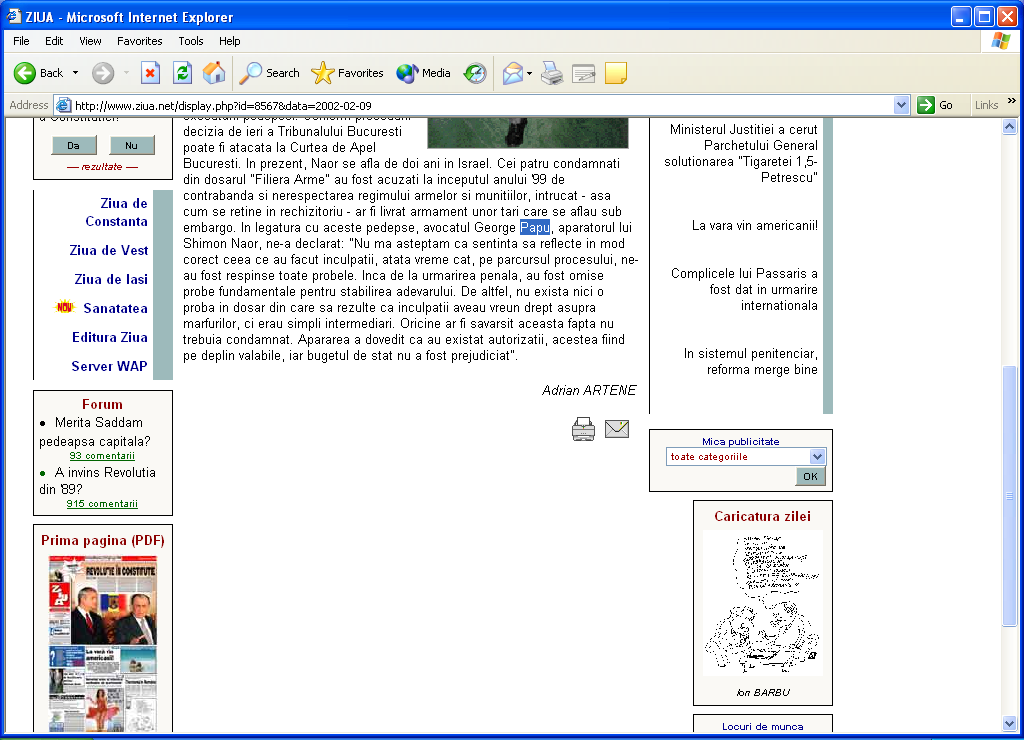This screenshot has width=1028, height=740.
Task: Click the Windows flag logo
Action: click(x=1000, y=41)
